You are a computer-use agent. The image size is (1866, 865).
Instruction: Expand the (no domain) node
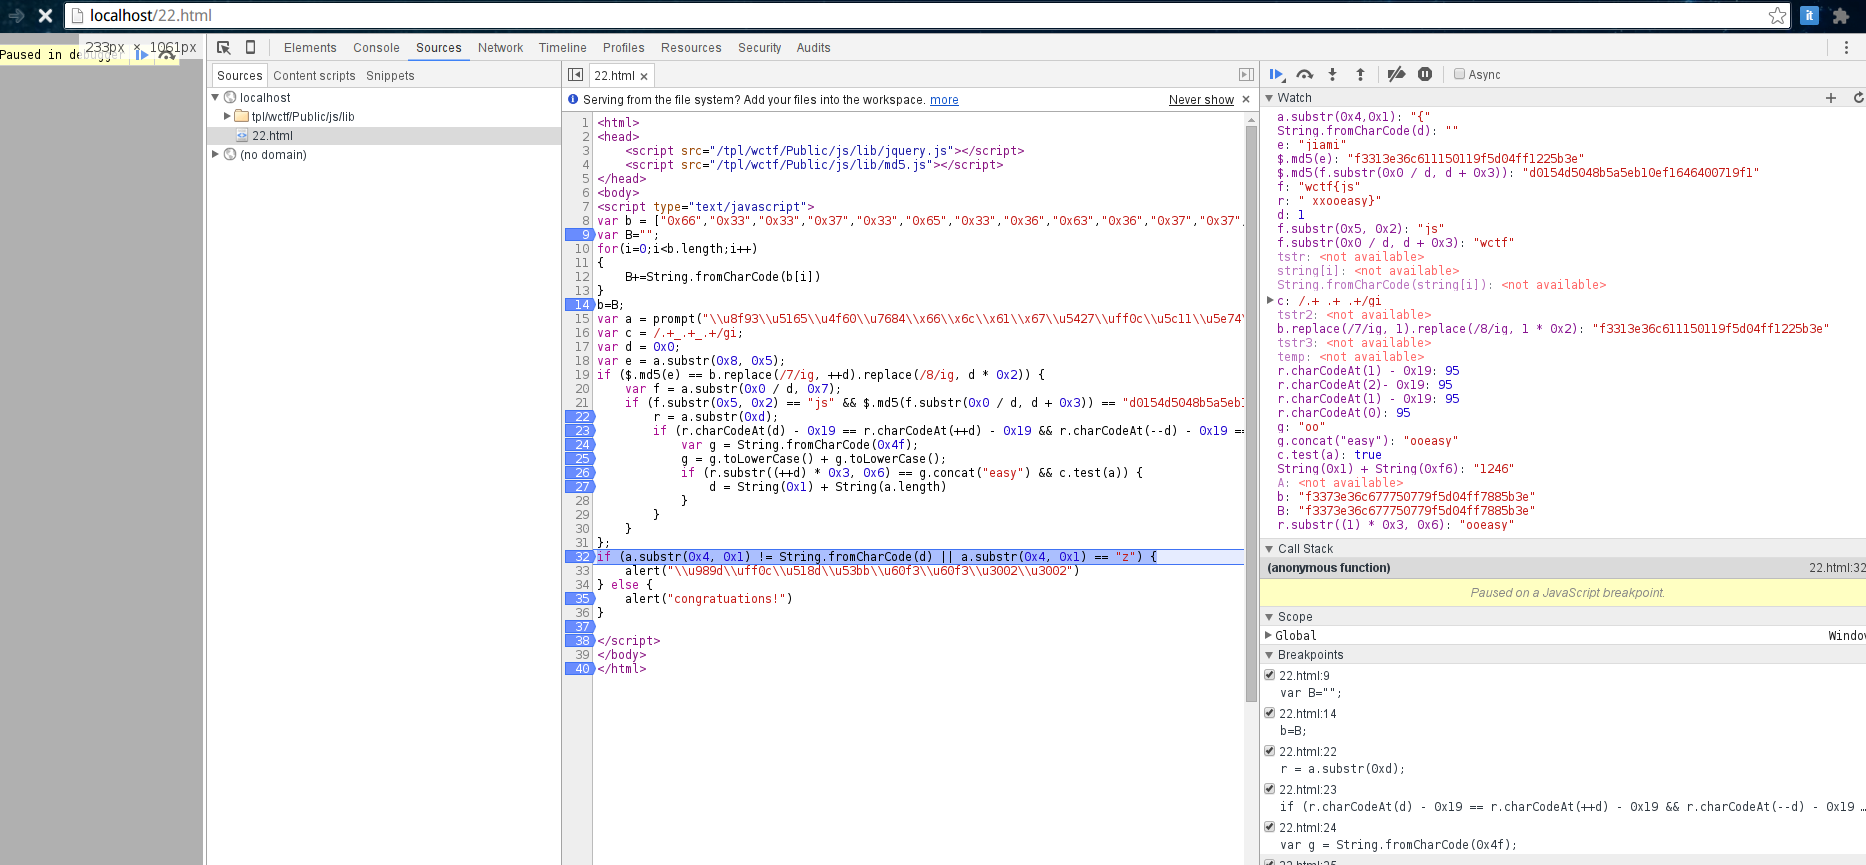click(x=215, y=154)
